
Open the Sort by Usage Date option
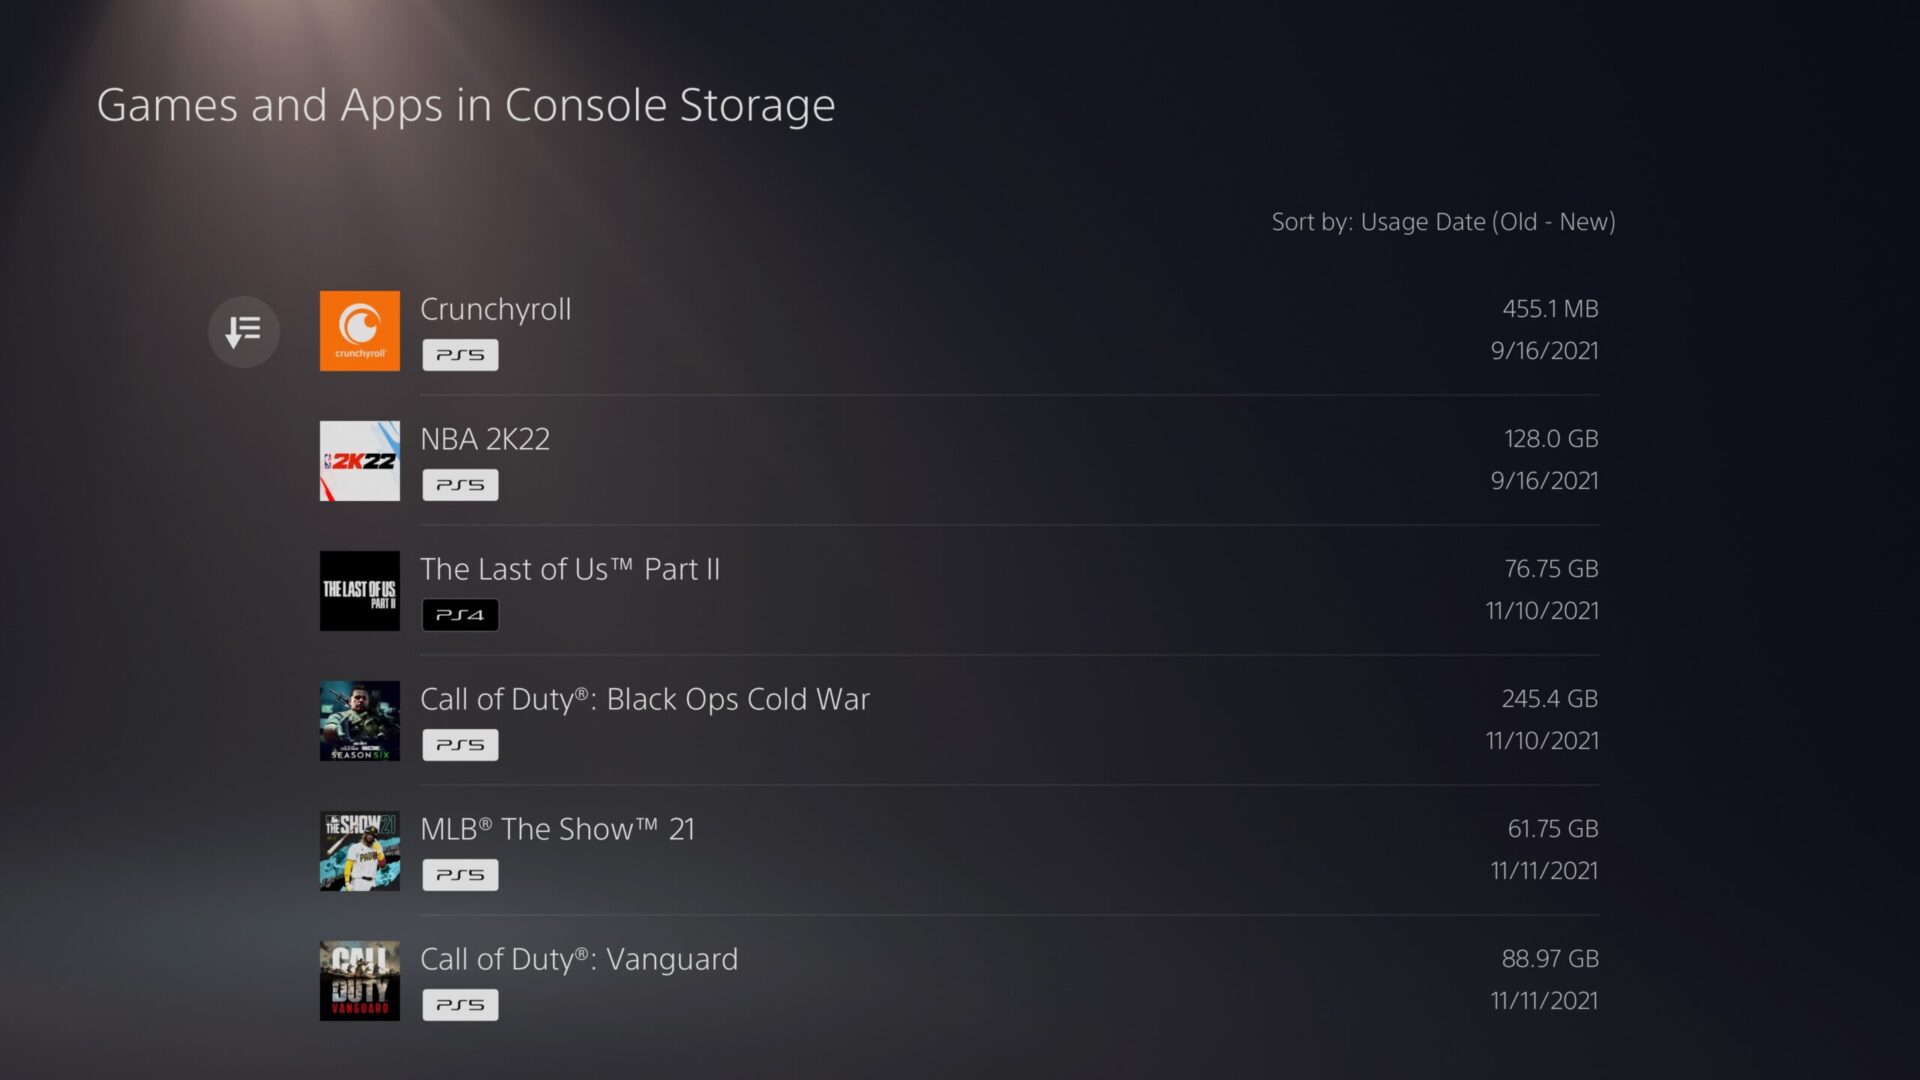click(1442, 222)
